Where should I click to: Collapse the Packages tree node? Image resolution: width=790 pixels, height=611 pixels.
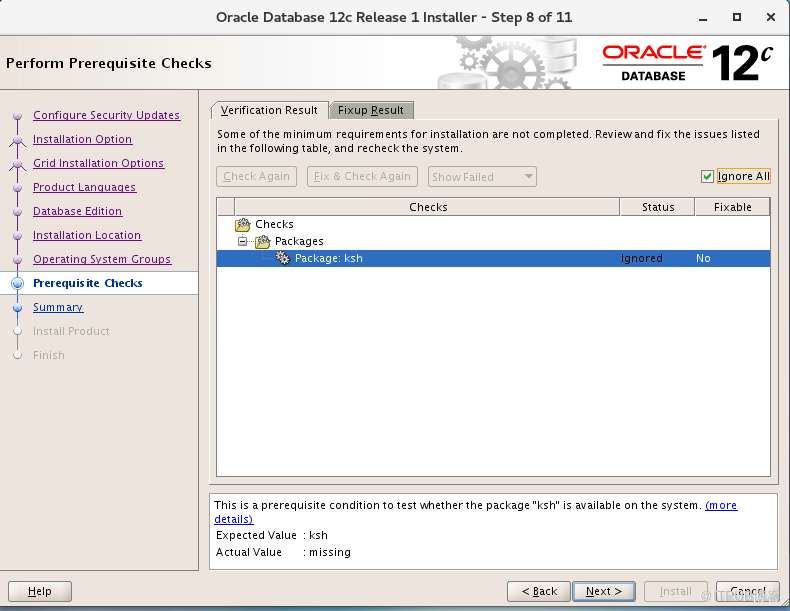tap(242, 241)
